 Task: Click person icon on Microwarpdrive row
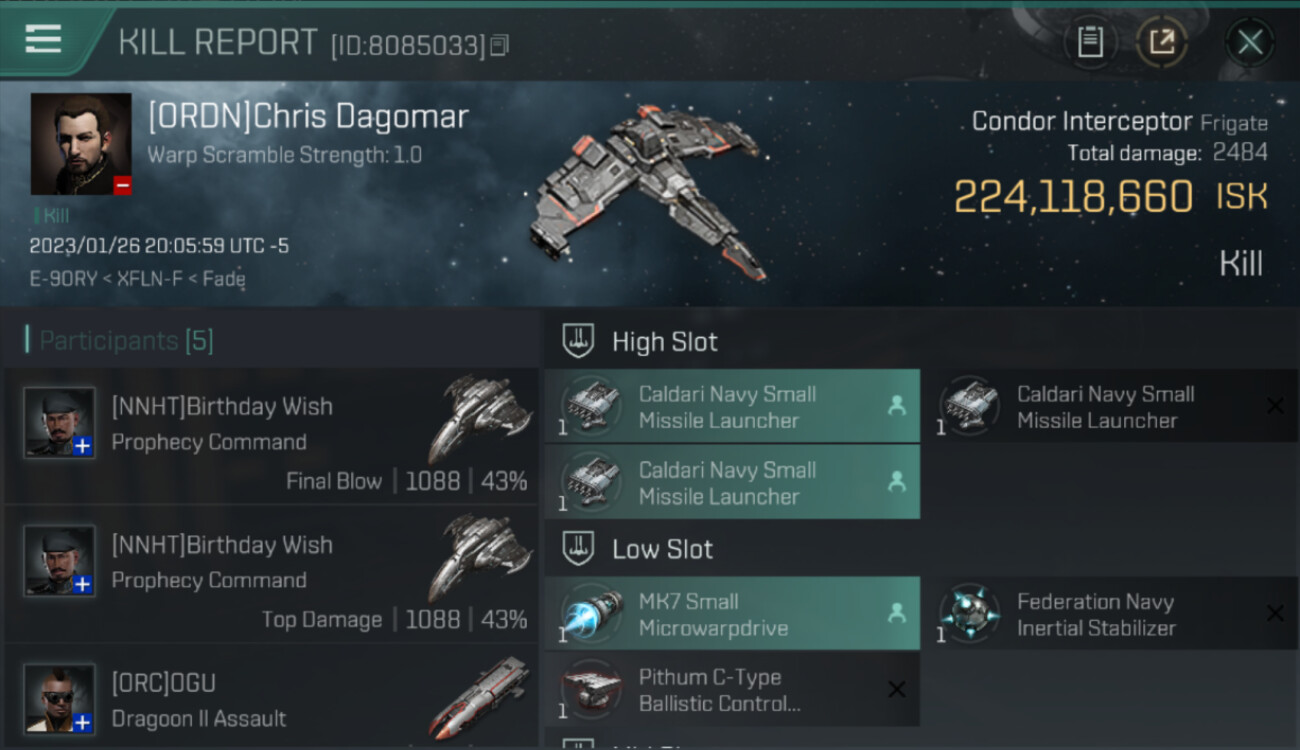(x=896, y=613)
